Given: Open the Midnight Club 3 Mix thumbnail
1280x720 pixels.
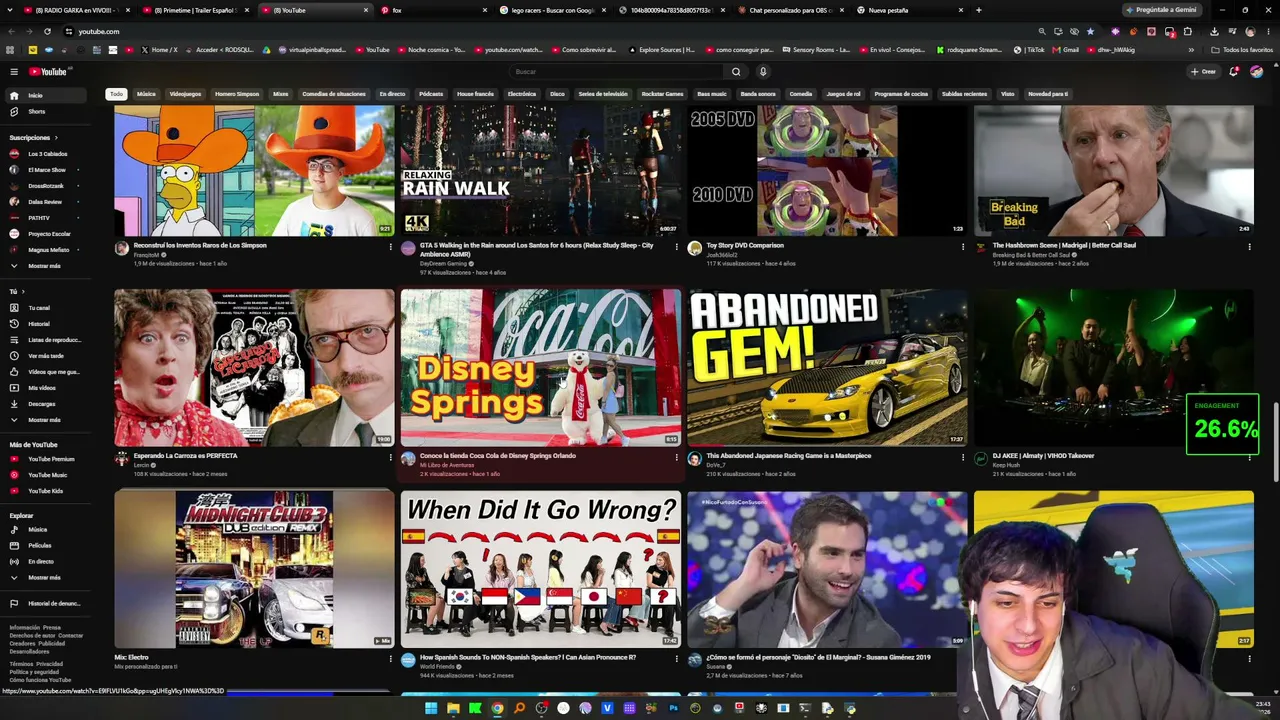Looking at the screenshot, I should pos(254,569).
